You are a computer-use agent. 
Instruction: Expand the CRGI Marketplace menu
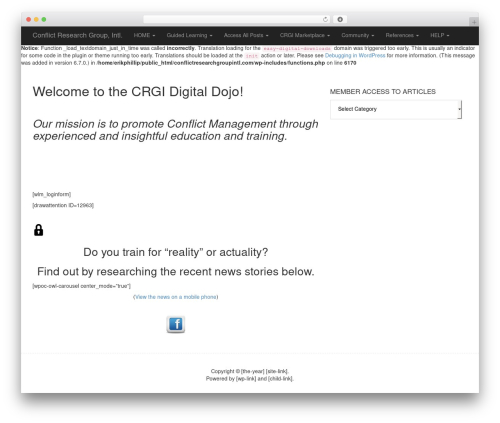click(x=305, y=35)
